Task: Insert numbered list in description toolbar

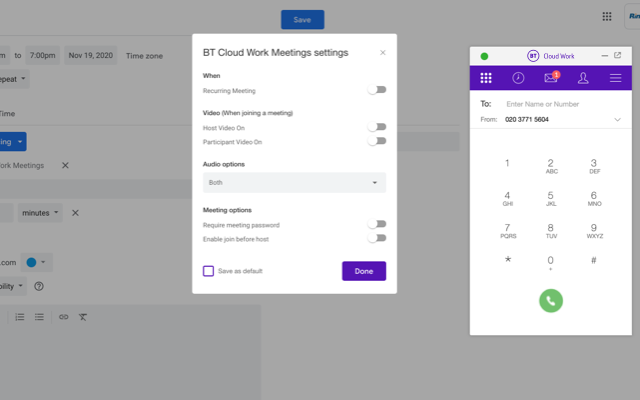Action: [x=20, y=317]
